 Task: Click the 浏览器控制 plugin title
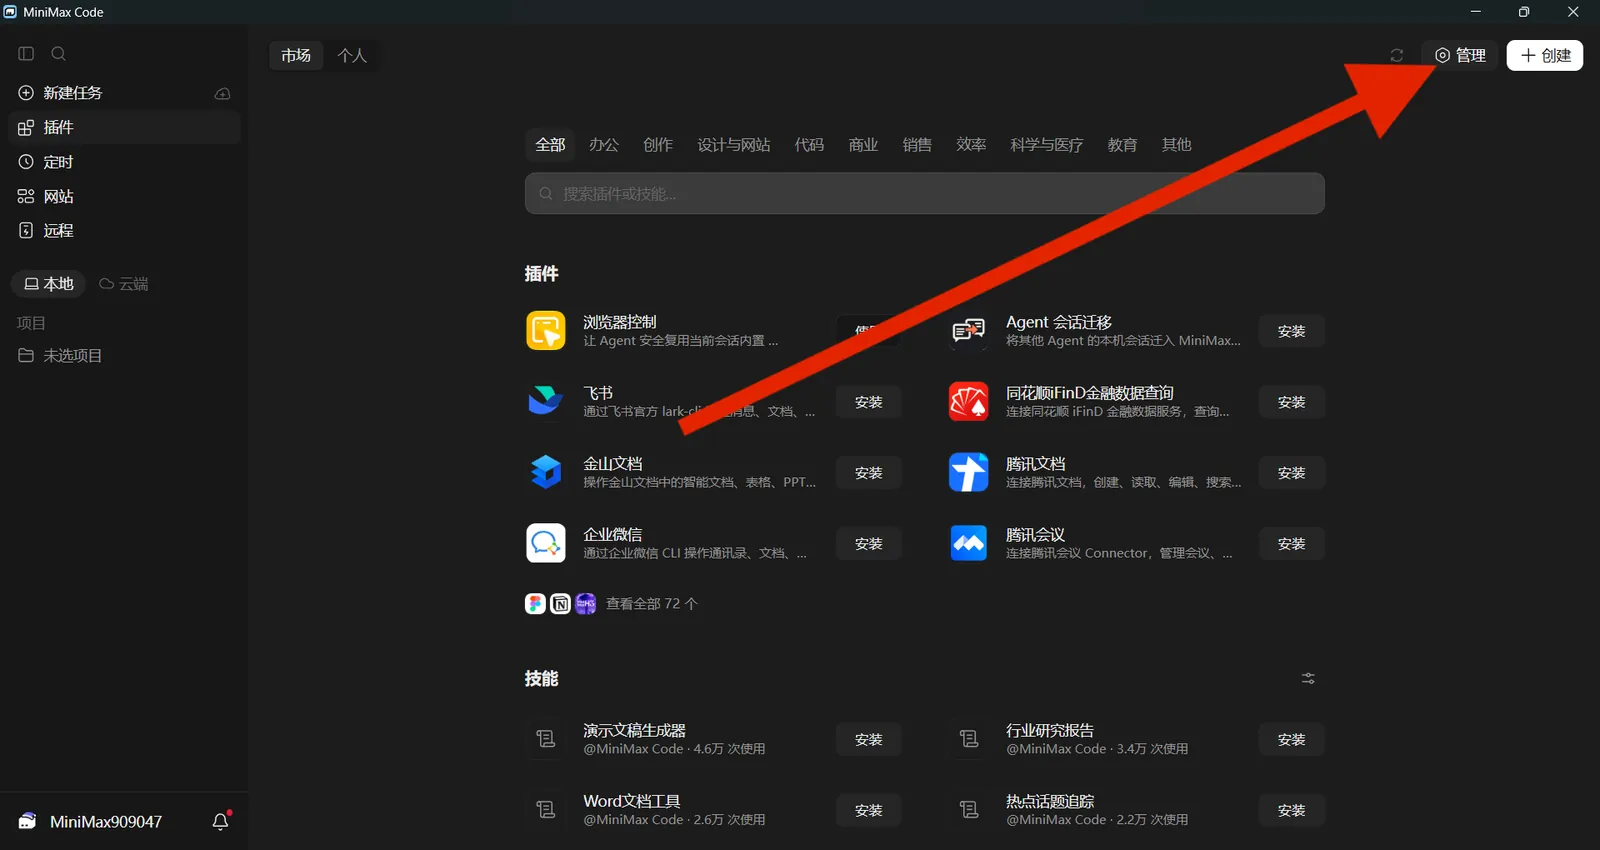tap(620, 322)
